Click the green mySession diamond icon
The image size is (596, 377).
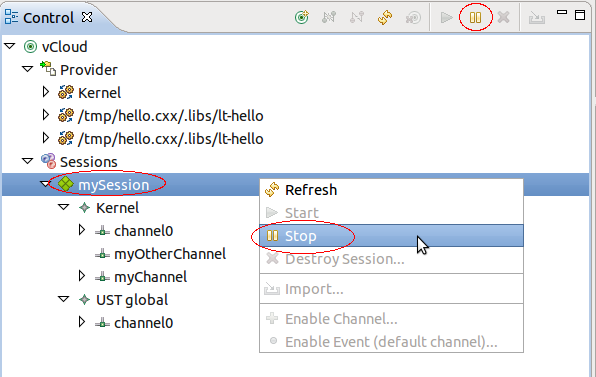pos(66,184)
